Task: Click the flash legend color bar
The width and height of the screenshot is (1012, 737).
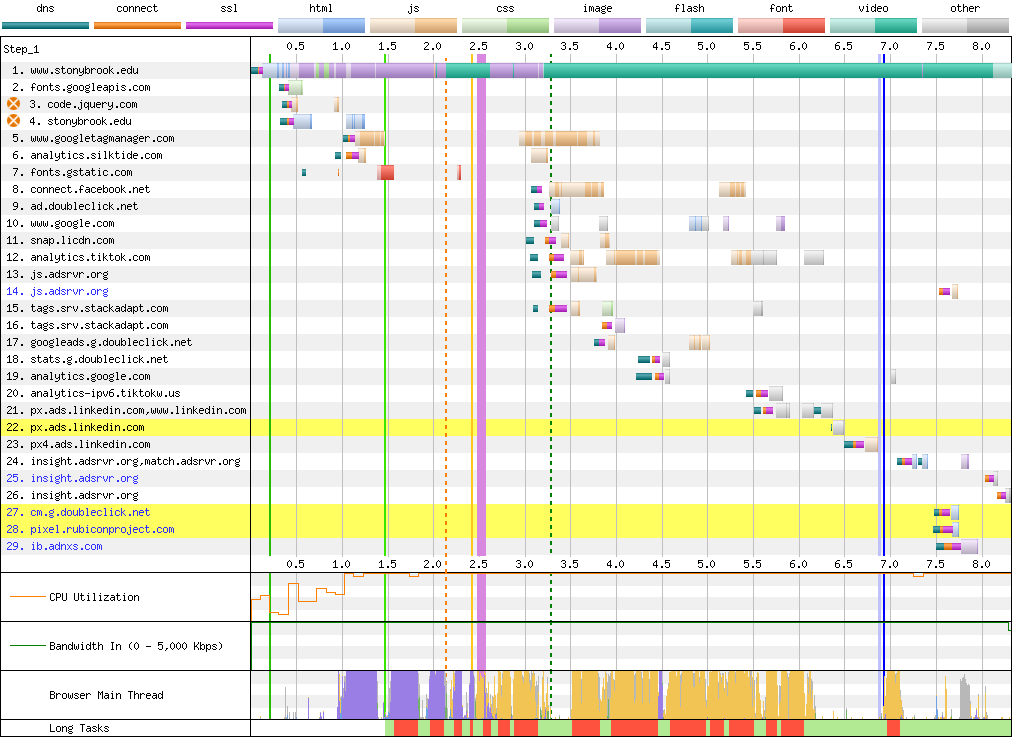Action: click(689, 26)
